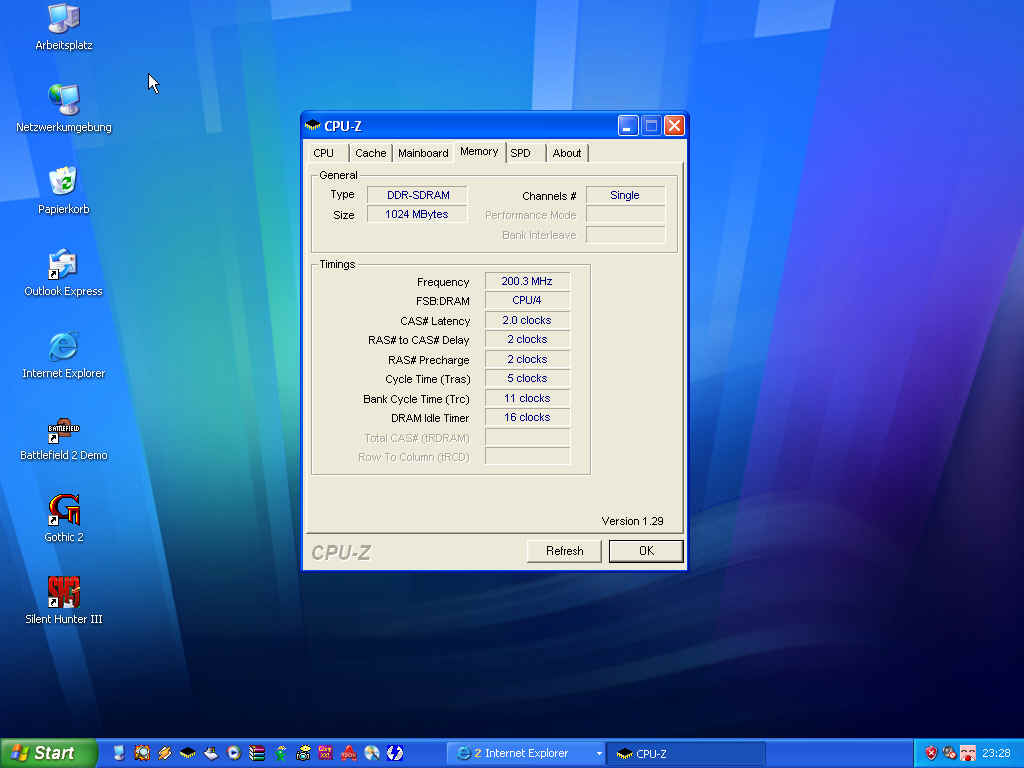Click the magnifier picture quick launch icon

pyautogui.click(x=142, y=753)
